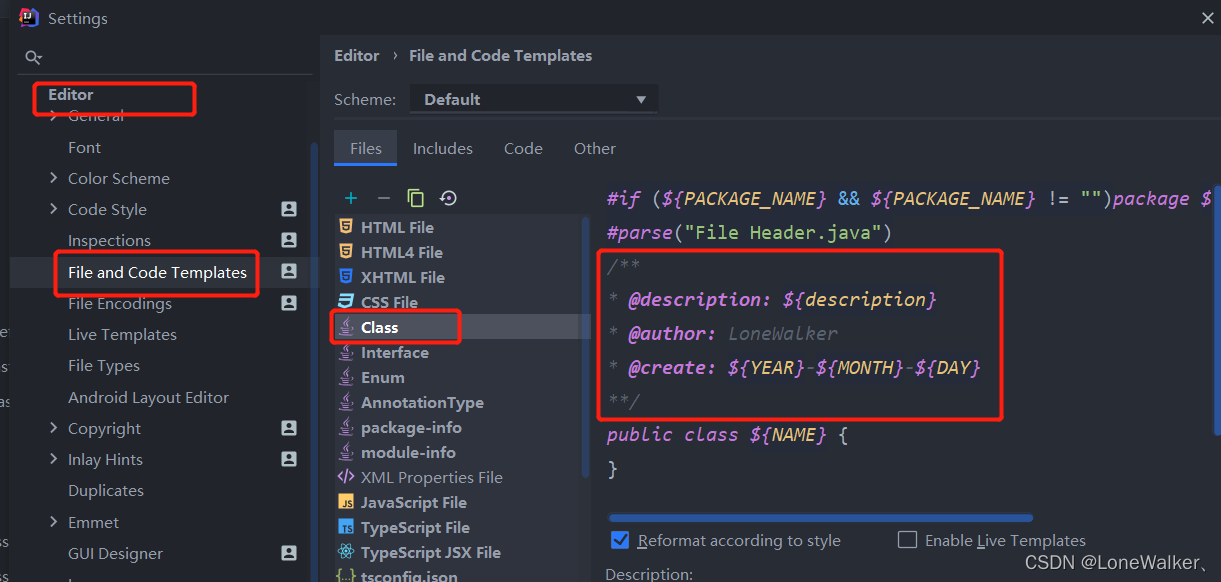Click the profile badge beside Copyright
Image resolution: width=1221 pixels, height=582 pixels.
click(x=288, y=428)
